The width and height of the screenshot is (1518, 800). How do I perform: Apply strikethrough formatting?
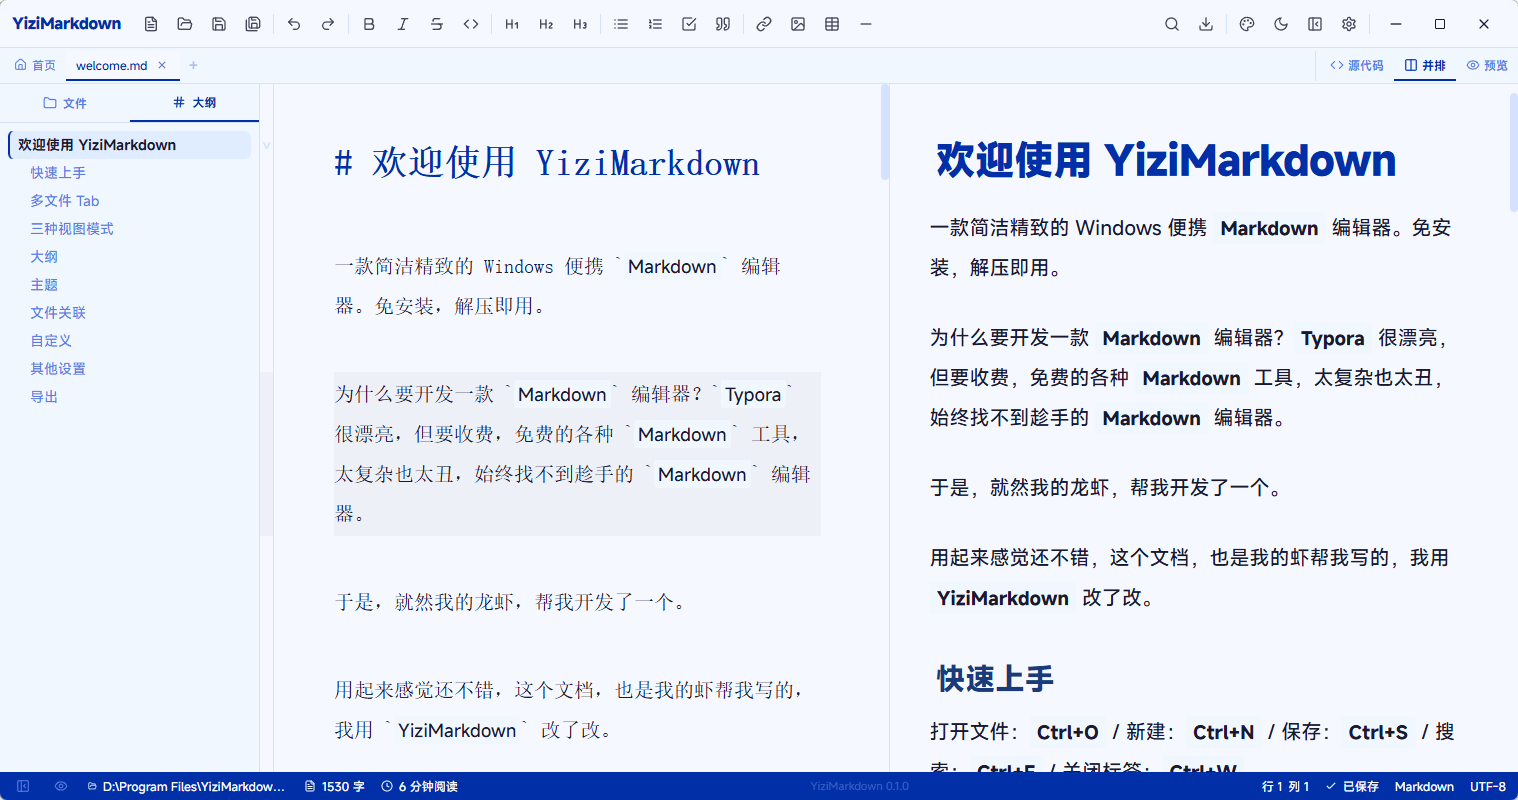point(437,24)
